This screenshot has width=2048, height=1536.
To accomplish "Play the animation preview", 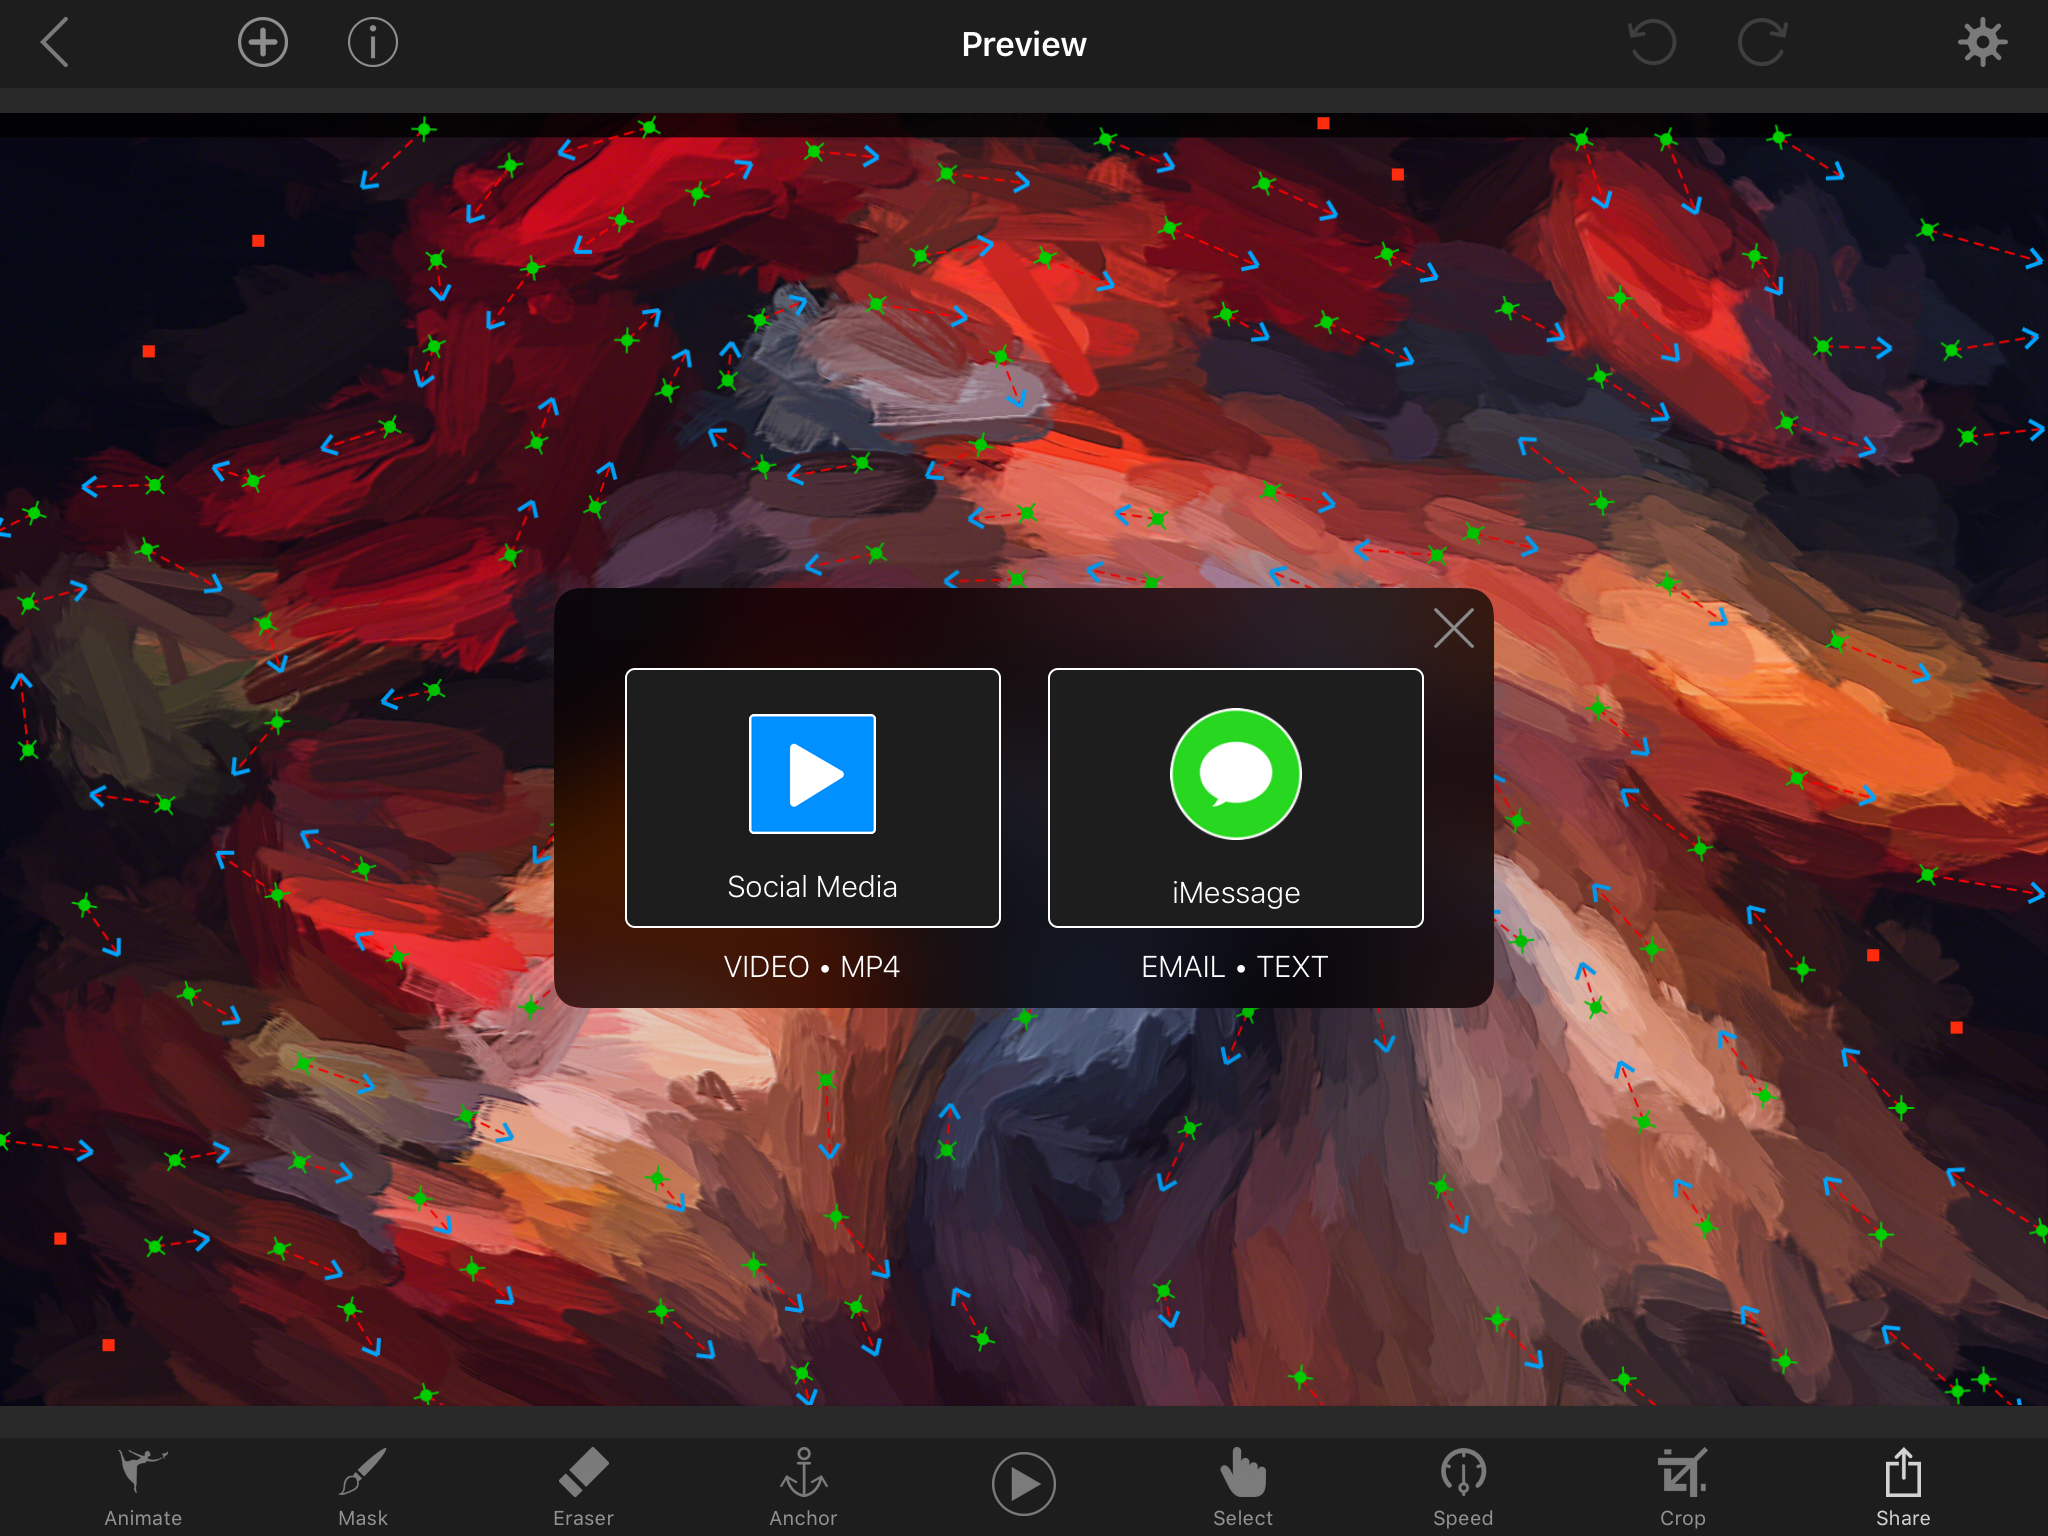I will tap(1023, 1484).
